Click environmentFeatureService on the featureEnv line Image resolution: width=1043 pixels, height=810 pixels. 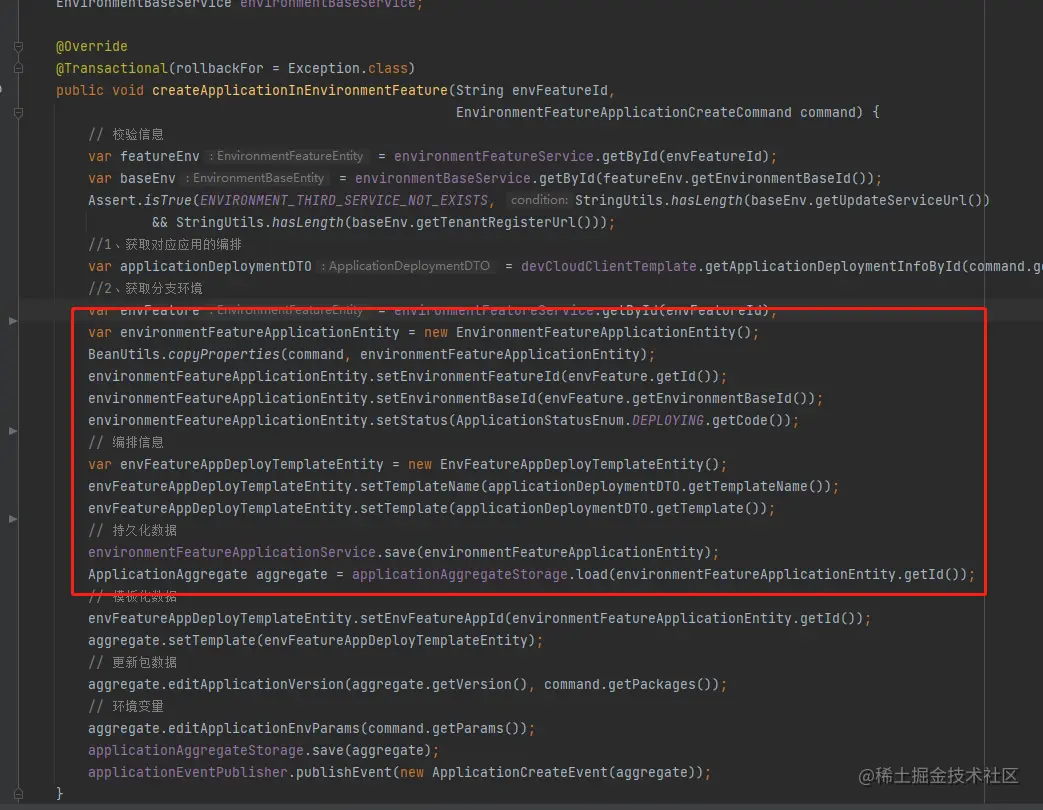pos(494,156)
